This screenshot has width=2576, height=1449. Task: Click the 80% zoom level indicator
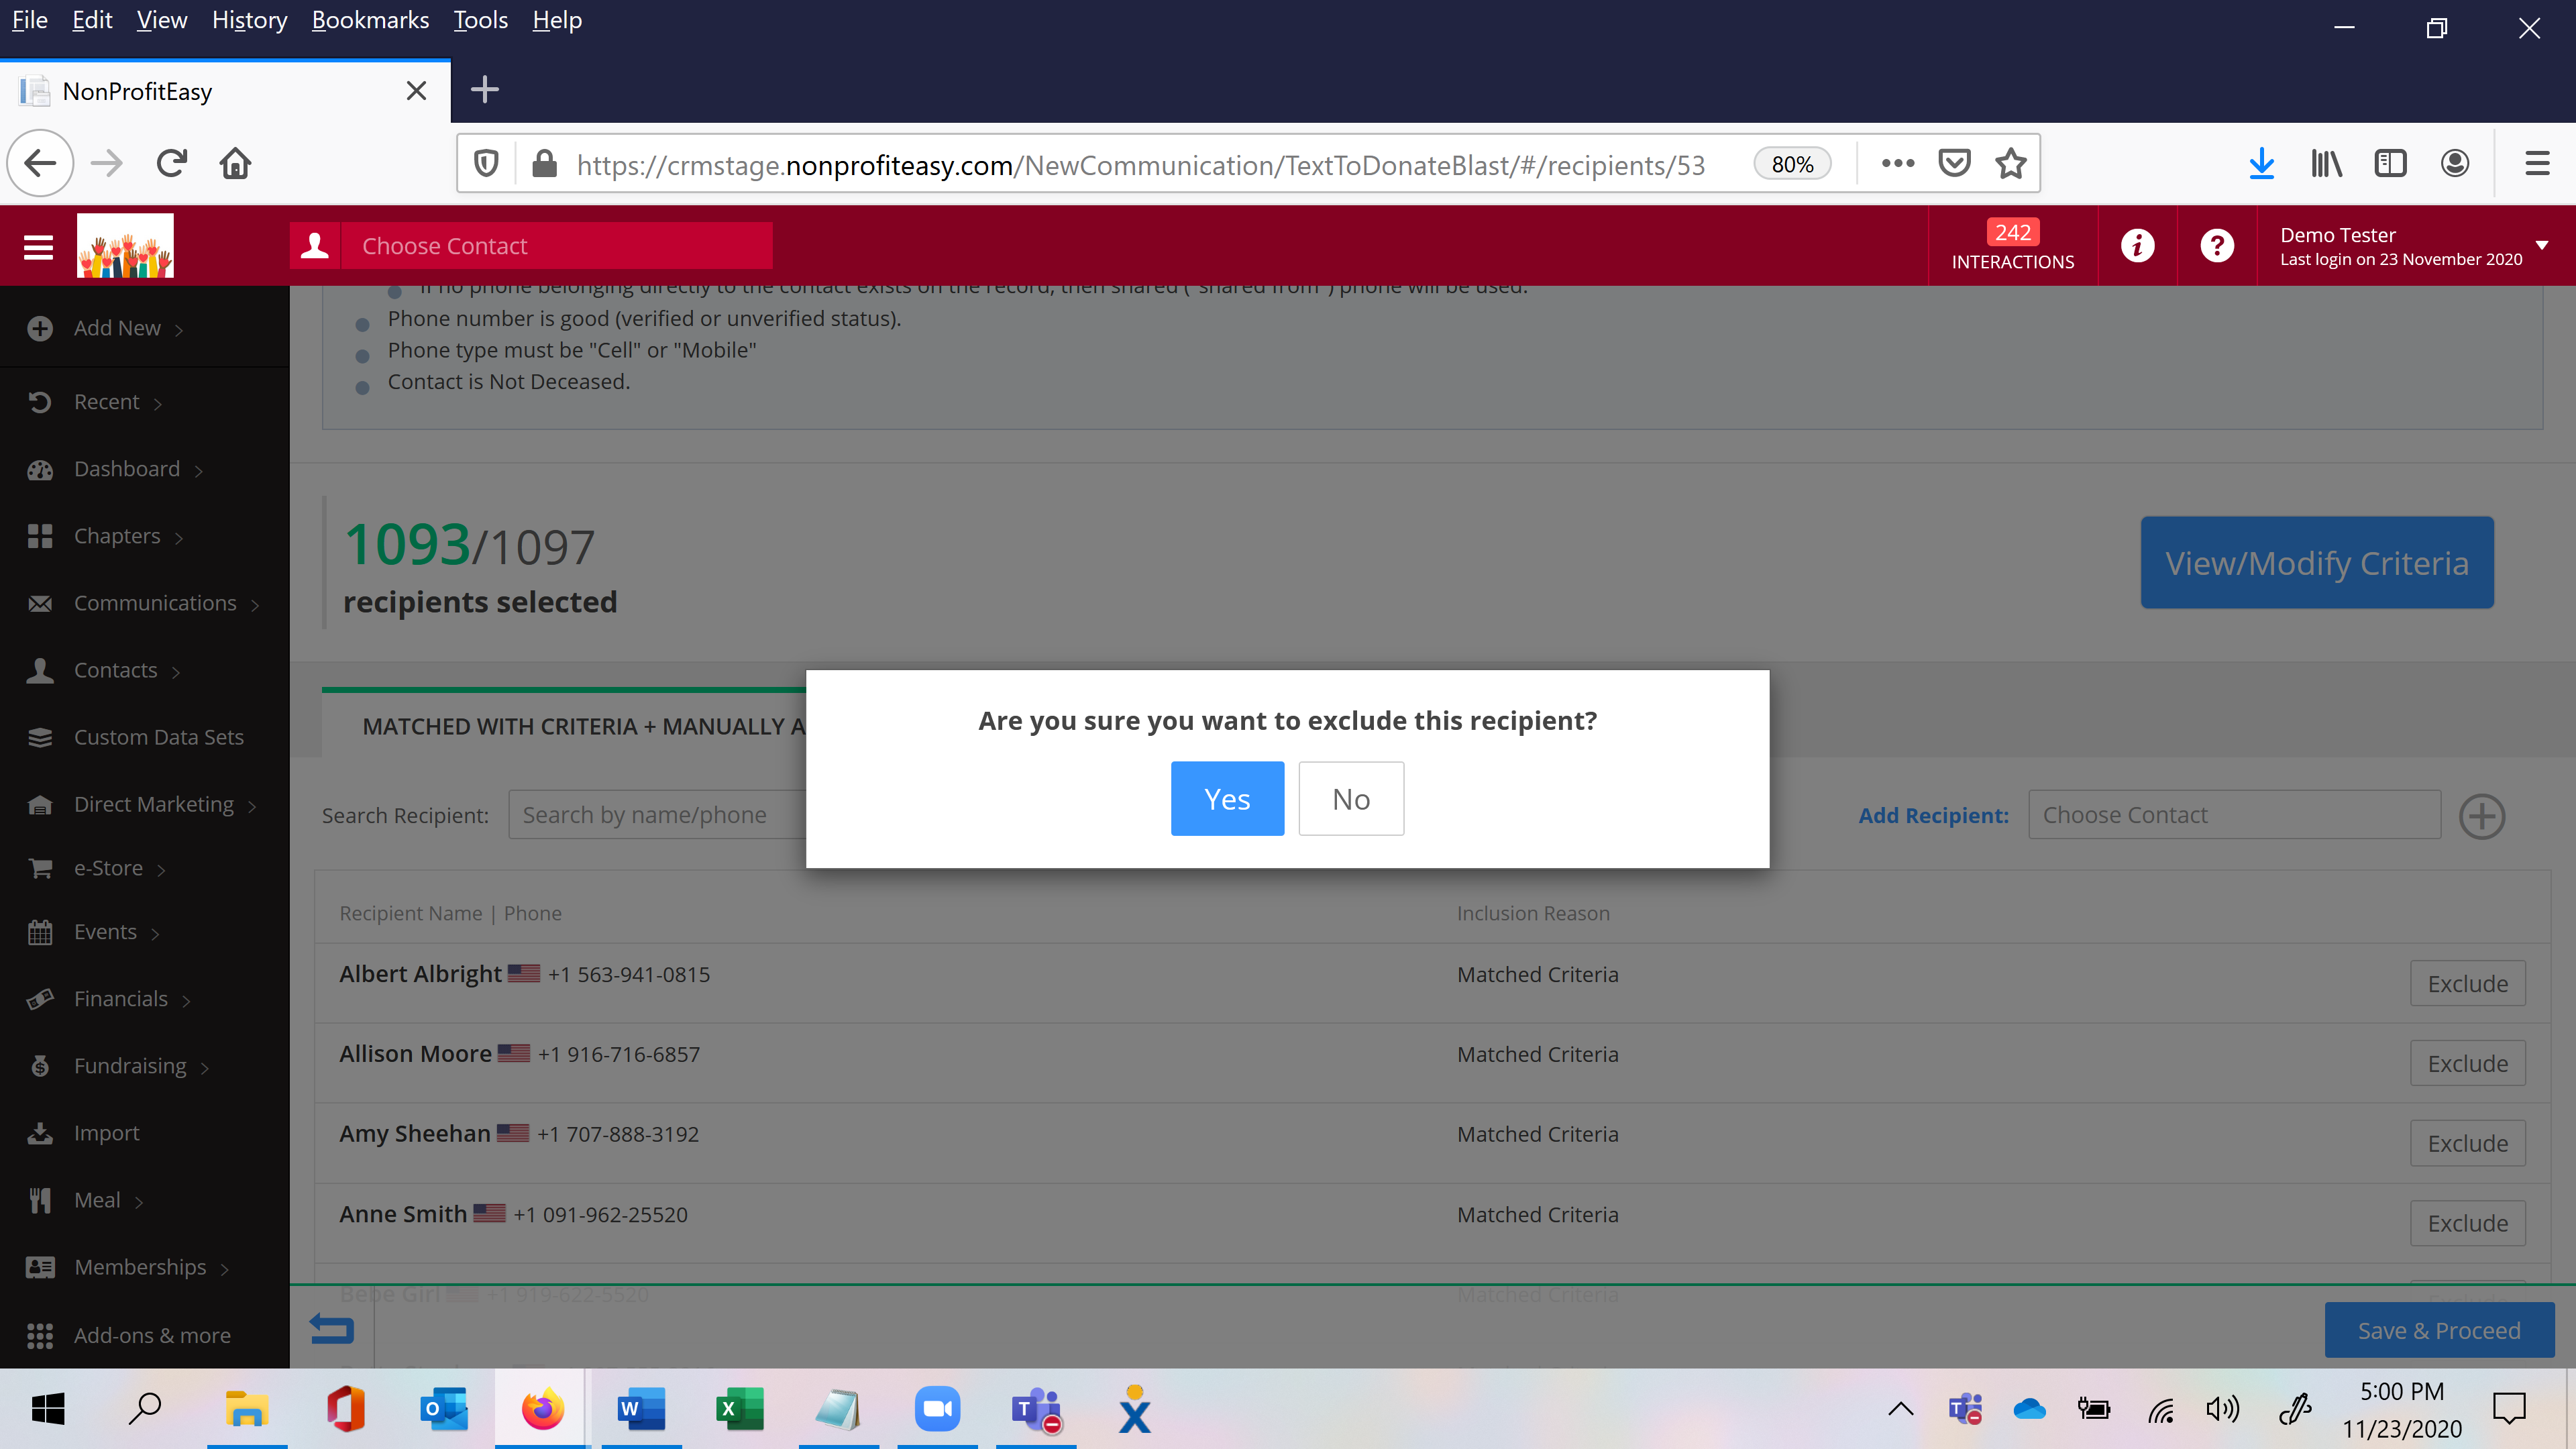click(x=1792, y=164)
